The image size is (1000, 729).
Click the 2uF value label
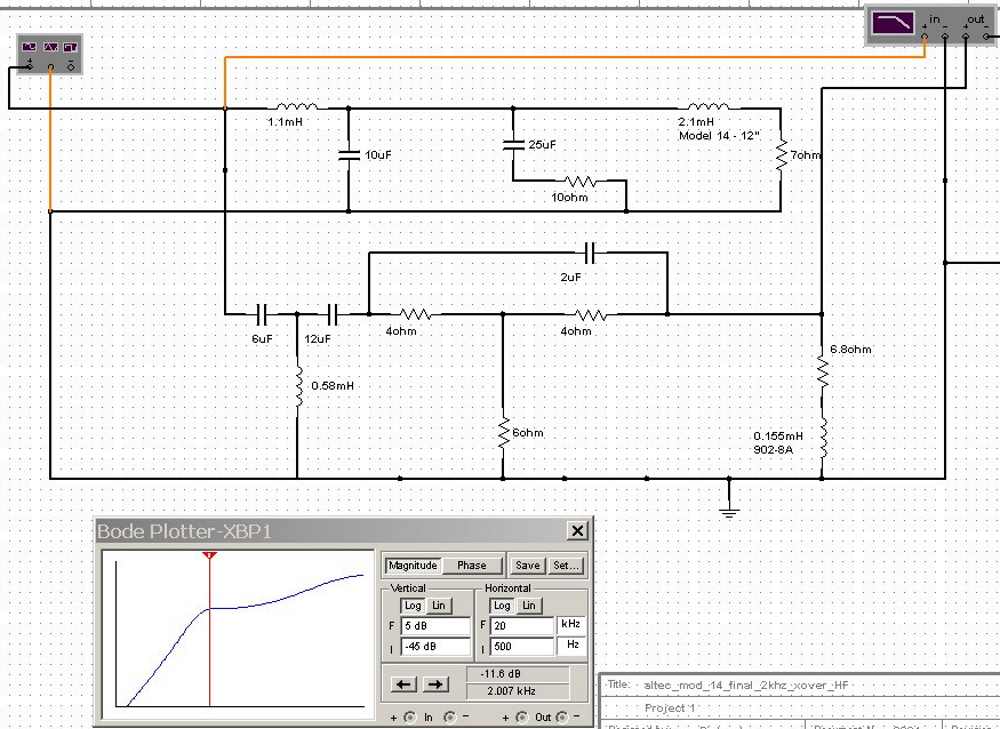coord(571,277)
